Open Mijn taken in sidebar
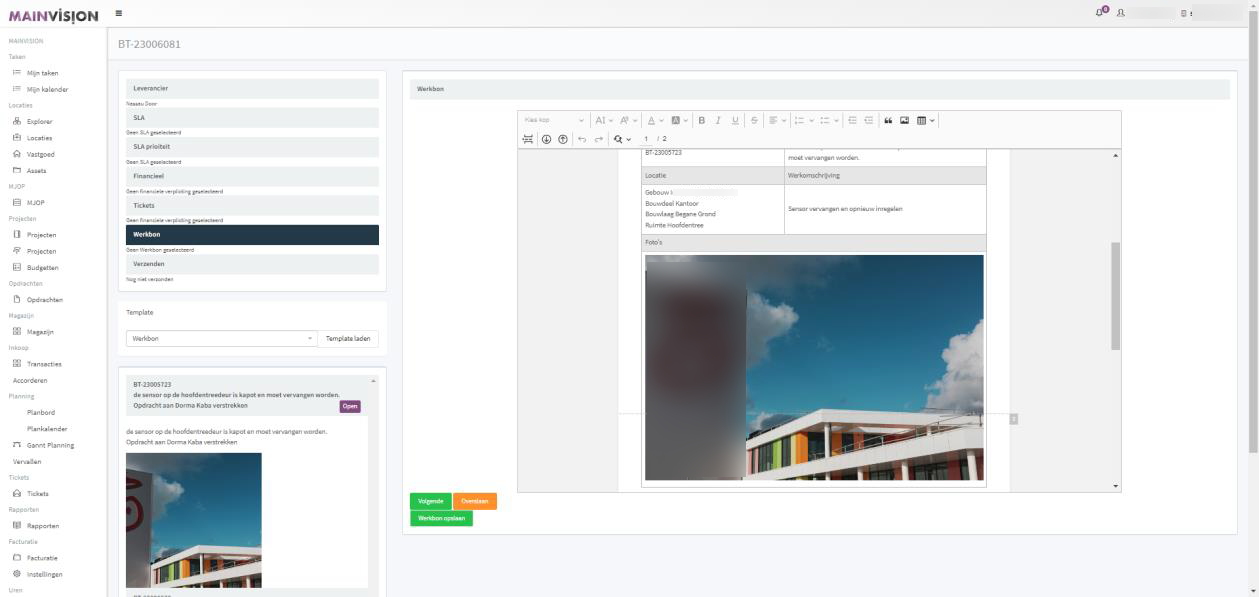 point(42,73)
